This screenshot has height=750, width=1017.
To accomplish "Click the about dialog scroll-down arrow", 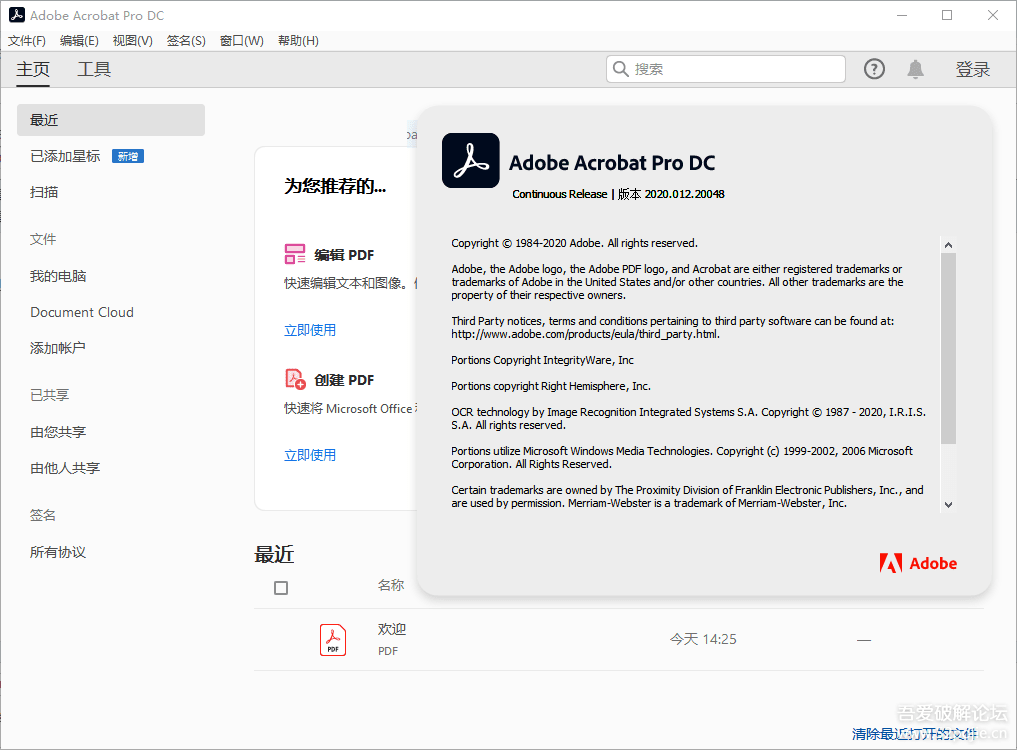I will 948,505.
